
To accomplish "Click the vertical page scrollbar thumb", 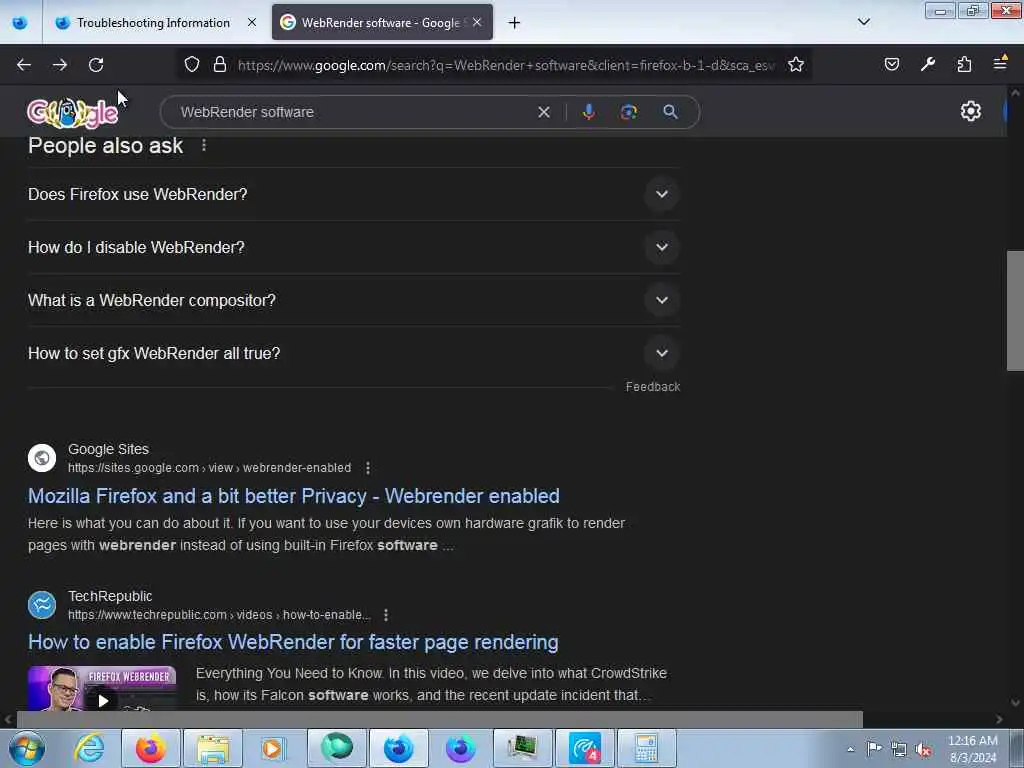I will coord(1015,310).
